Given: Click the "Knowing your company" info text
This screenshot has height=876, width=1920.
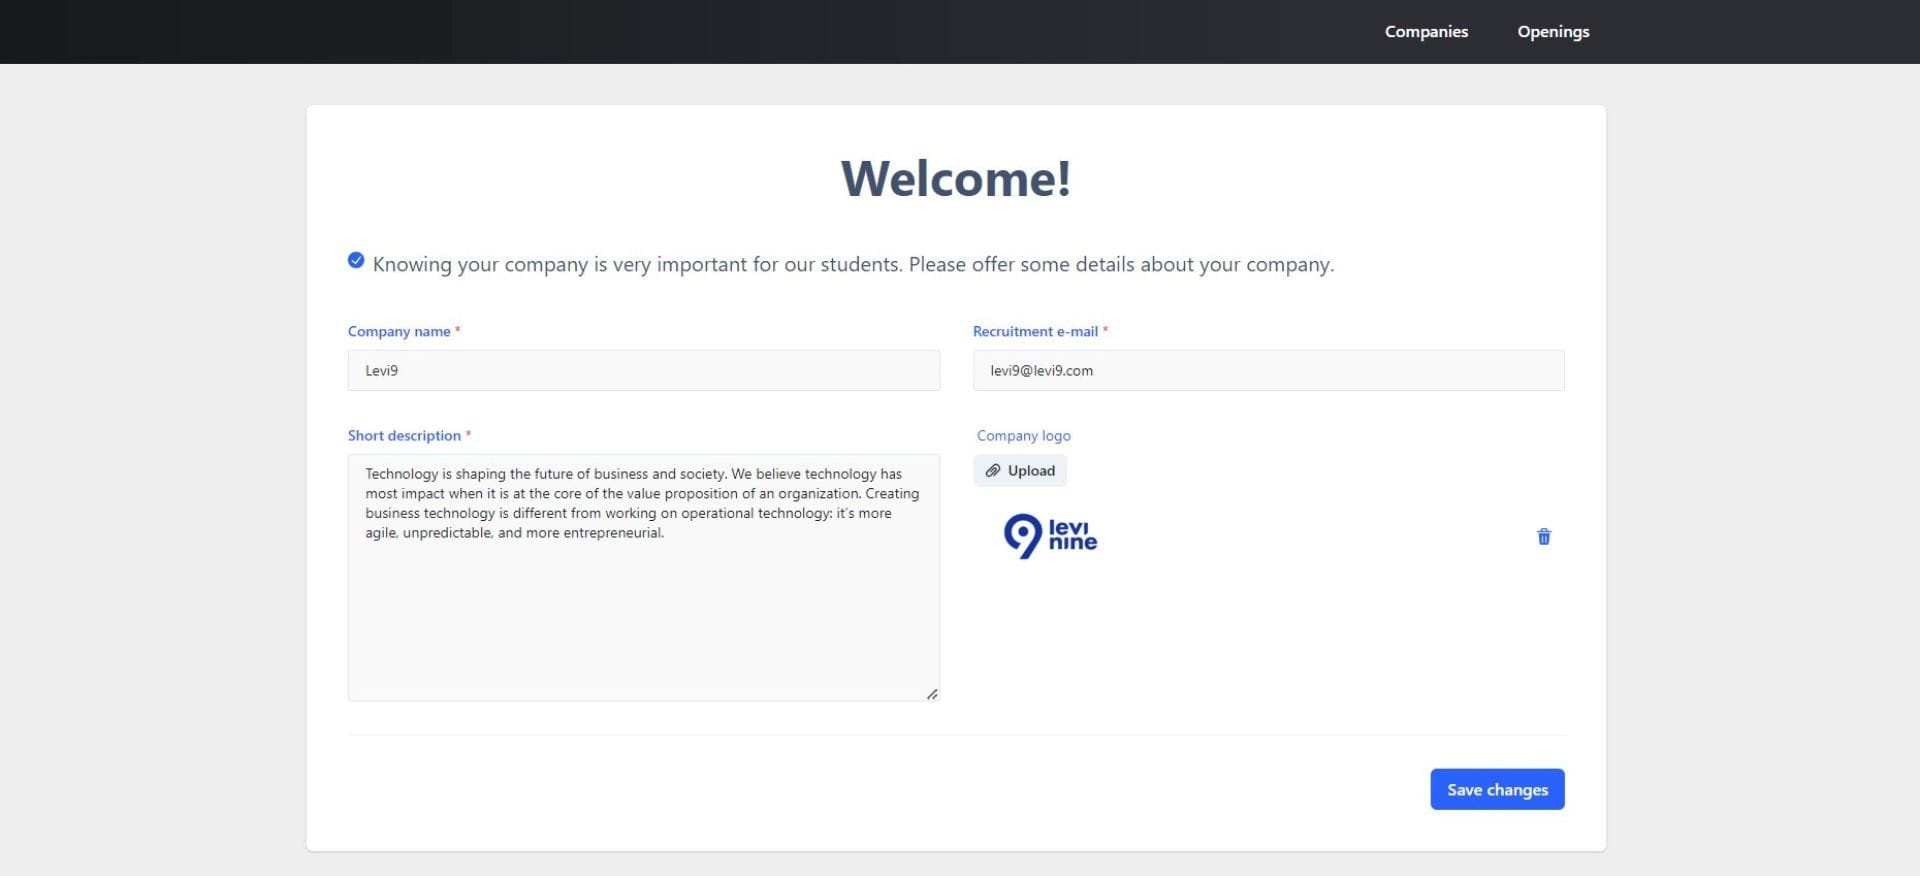Looking at the screenshot, I should coord(853,265).
